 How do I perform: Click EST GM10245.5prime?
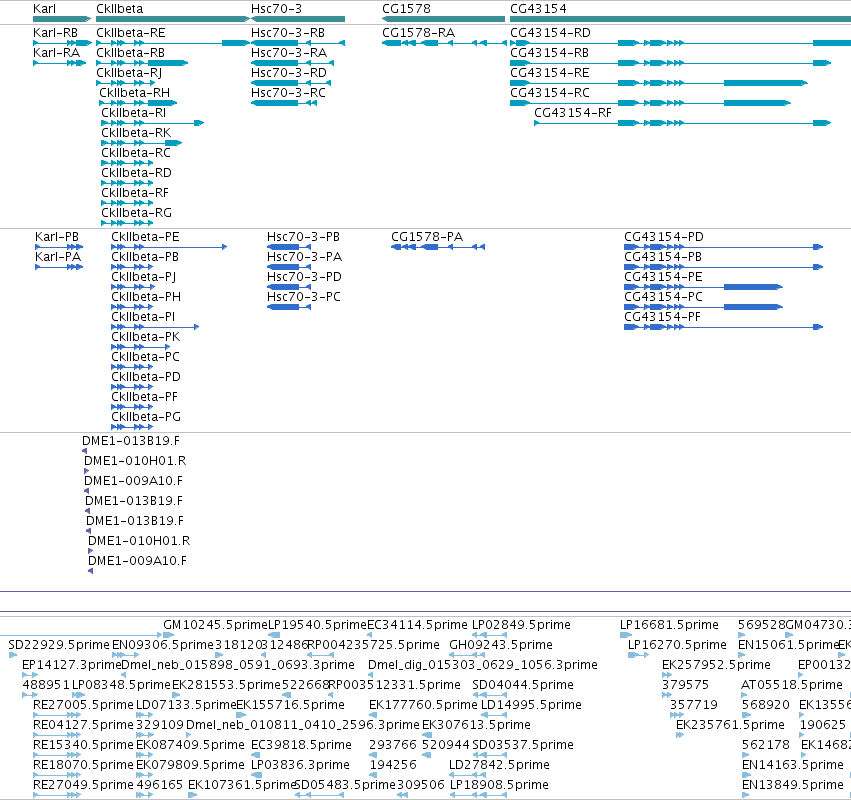click(215, 625)
